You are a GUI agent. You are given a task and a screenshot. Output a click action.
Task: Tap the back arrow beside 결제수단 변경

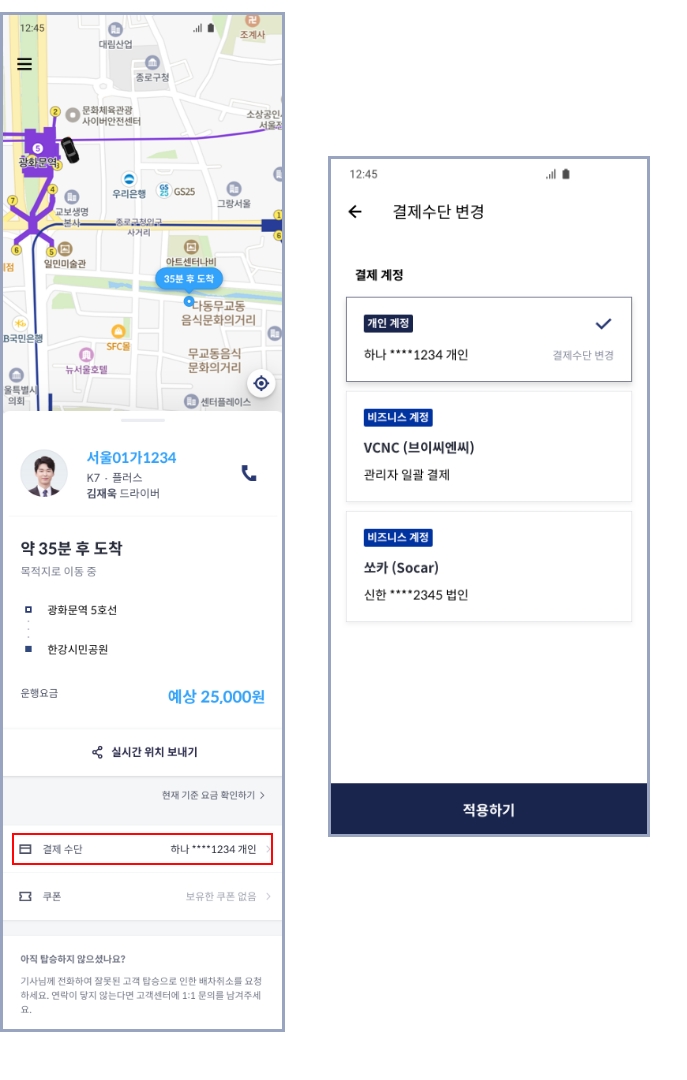coord(355,211)
